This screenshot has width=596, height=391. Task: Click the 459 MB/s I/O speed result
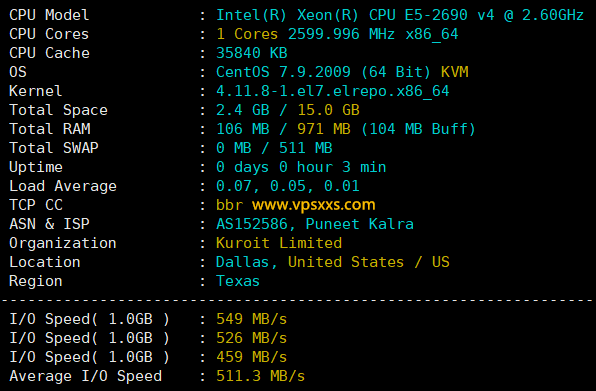[252, 357]
